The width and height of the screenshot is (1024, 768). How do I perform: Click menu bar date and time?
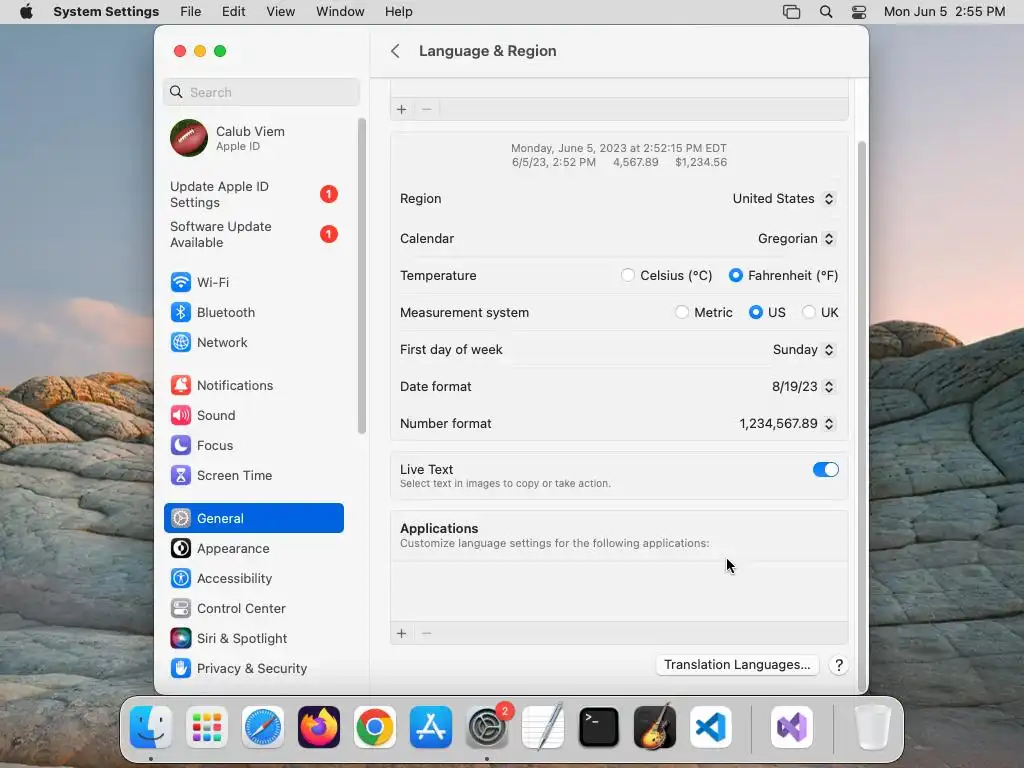tap(944, 12)
